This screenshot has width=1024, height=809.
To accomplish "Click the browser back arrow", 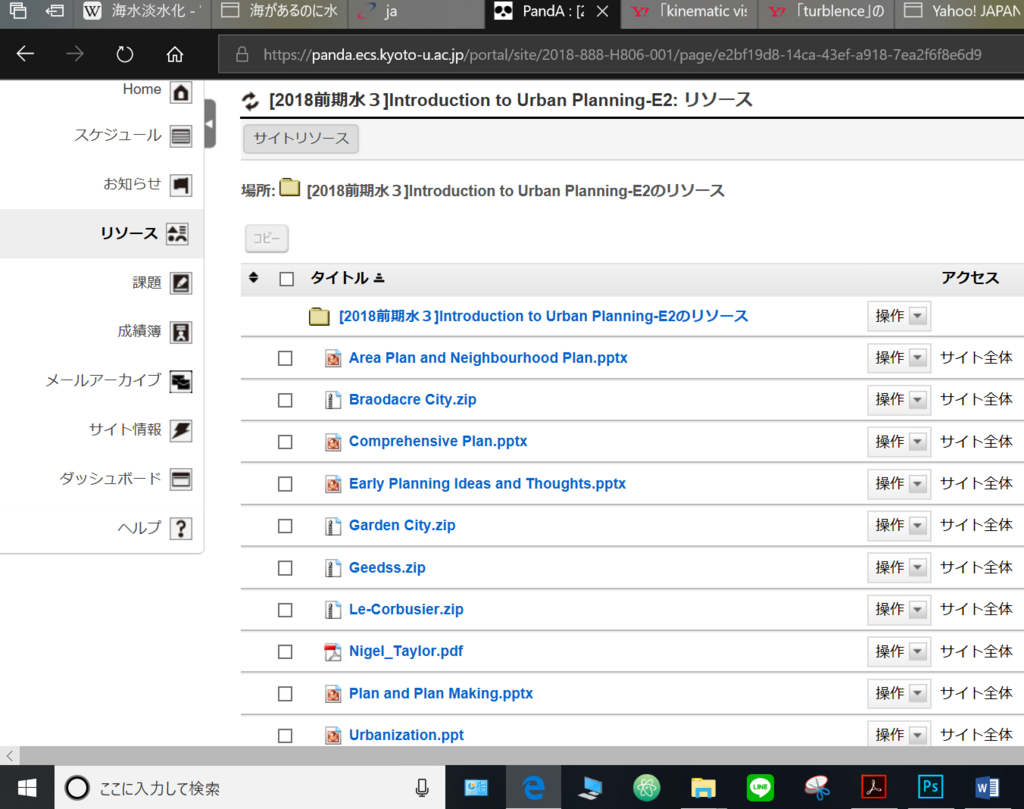I will tap(25, 54).
